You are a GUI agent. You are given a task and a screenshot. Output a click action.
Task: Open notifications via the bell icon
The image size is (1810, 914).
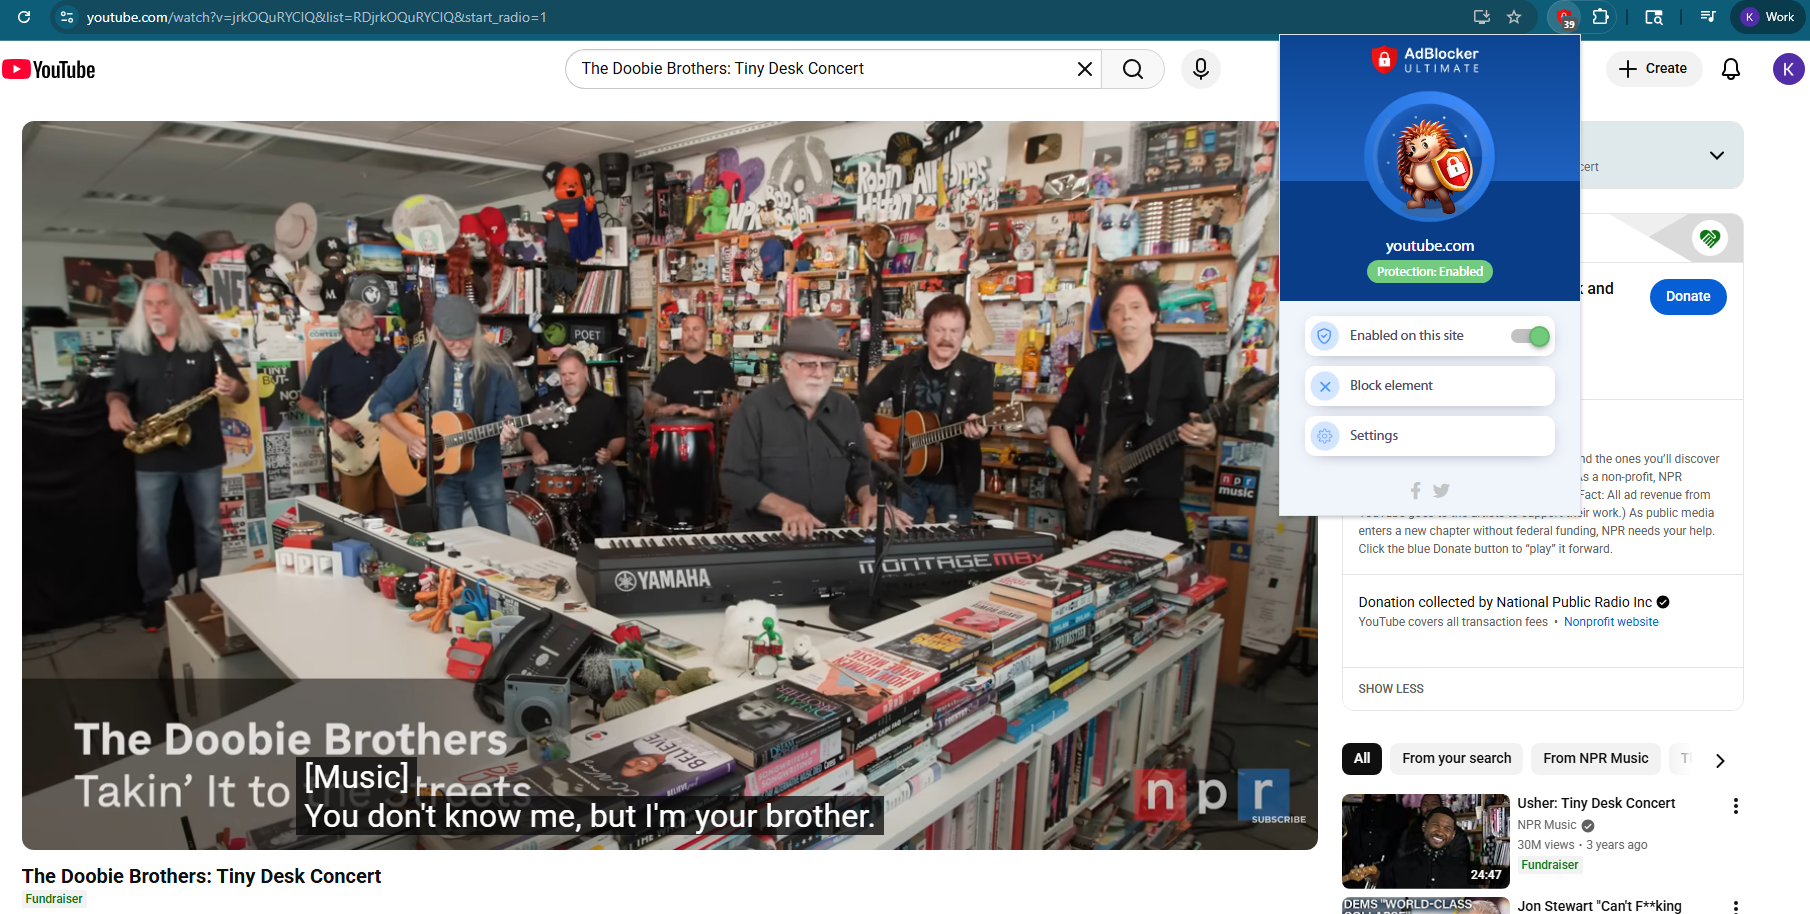[1730, 69]
